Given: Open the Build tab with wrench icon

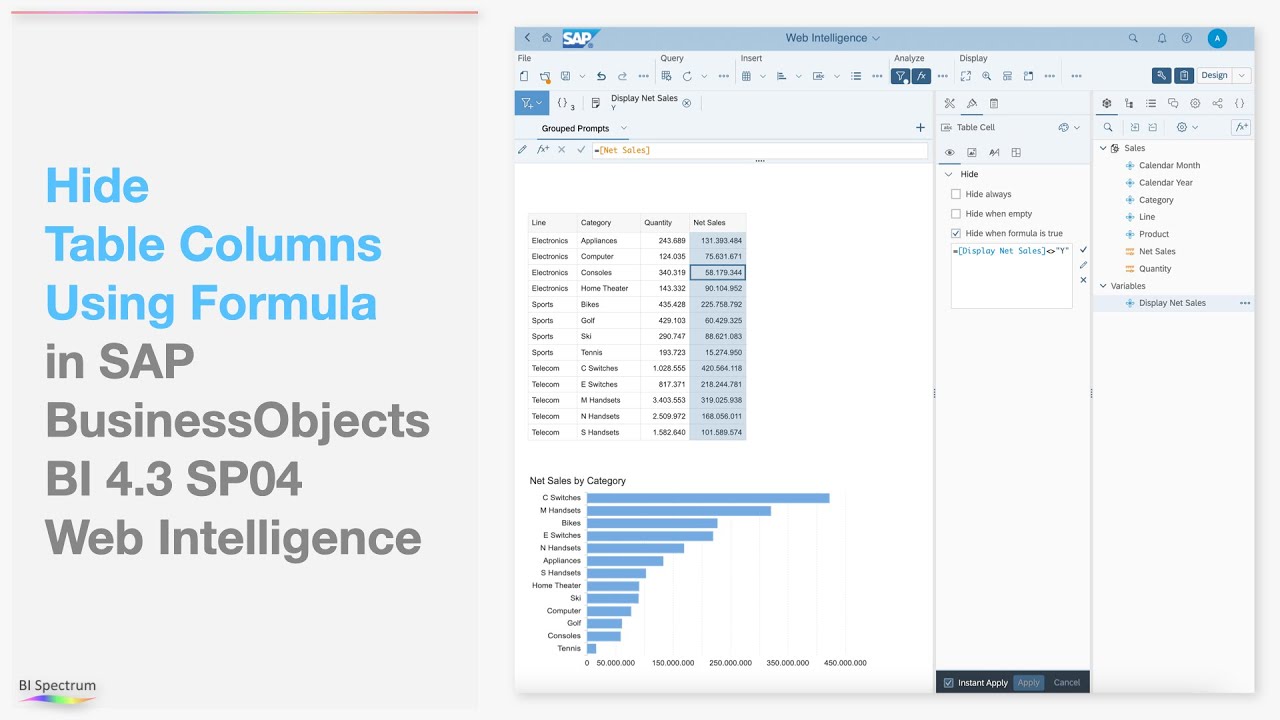Looking at the screenshot, I should click(x=950, y=103).
